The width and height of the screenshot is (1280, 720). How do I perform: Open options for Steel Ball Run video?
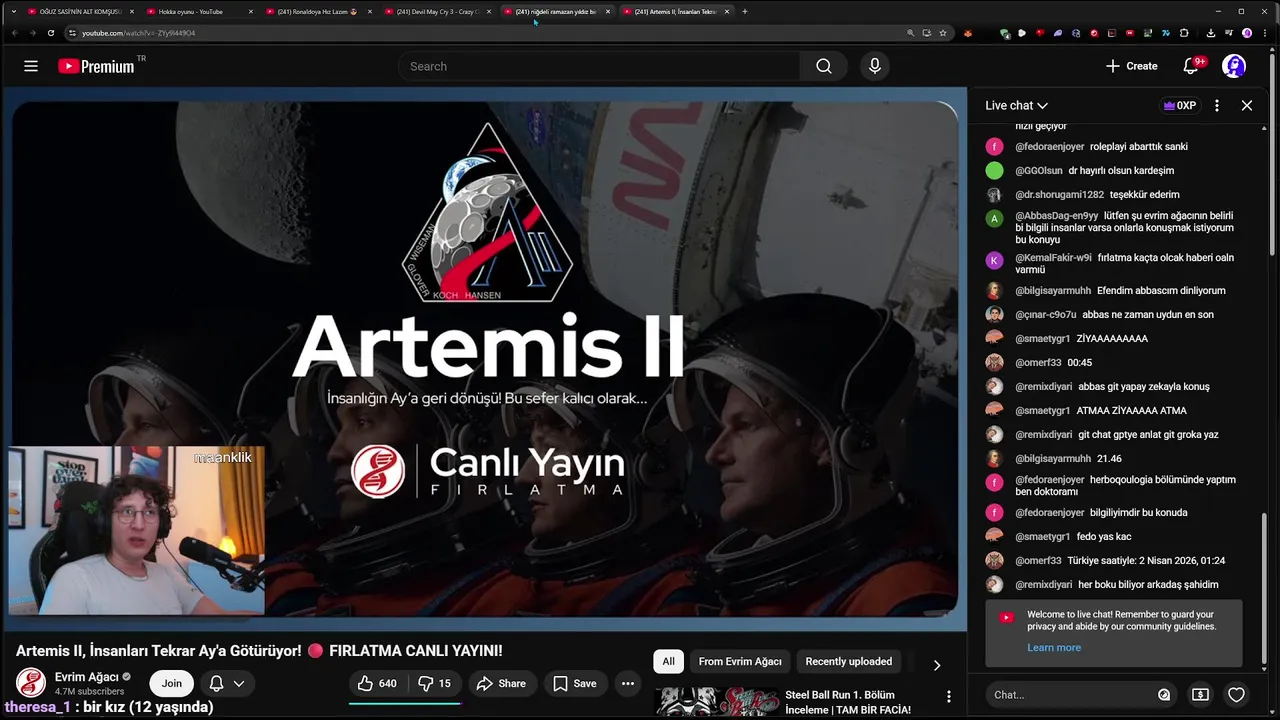tap(949, 696)
